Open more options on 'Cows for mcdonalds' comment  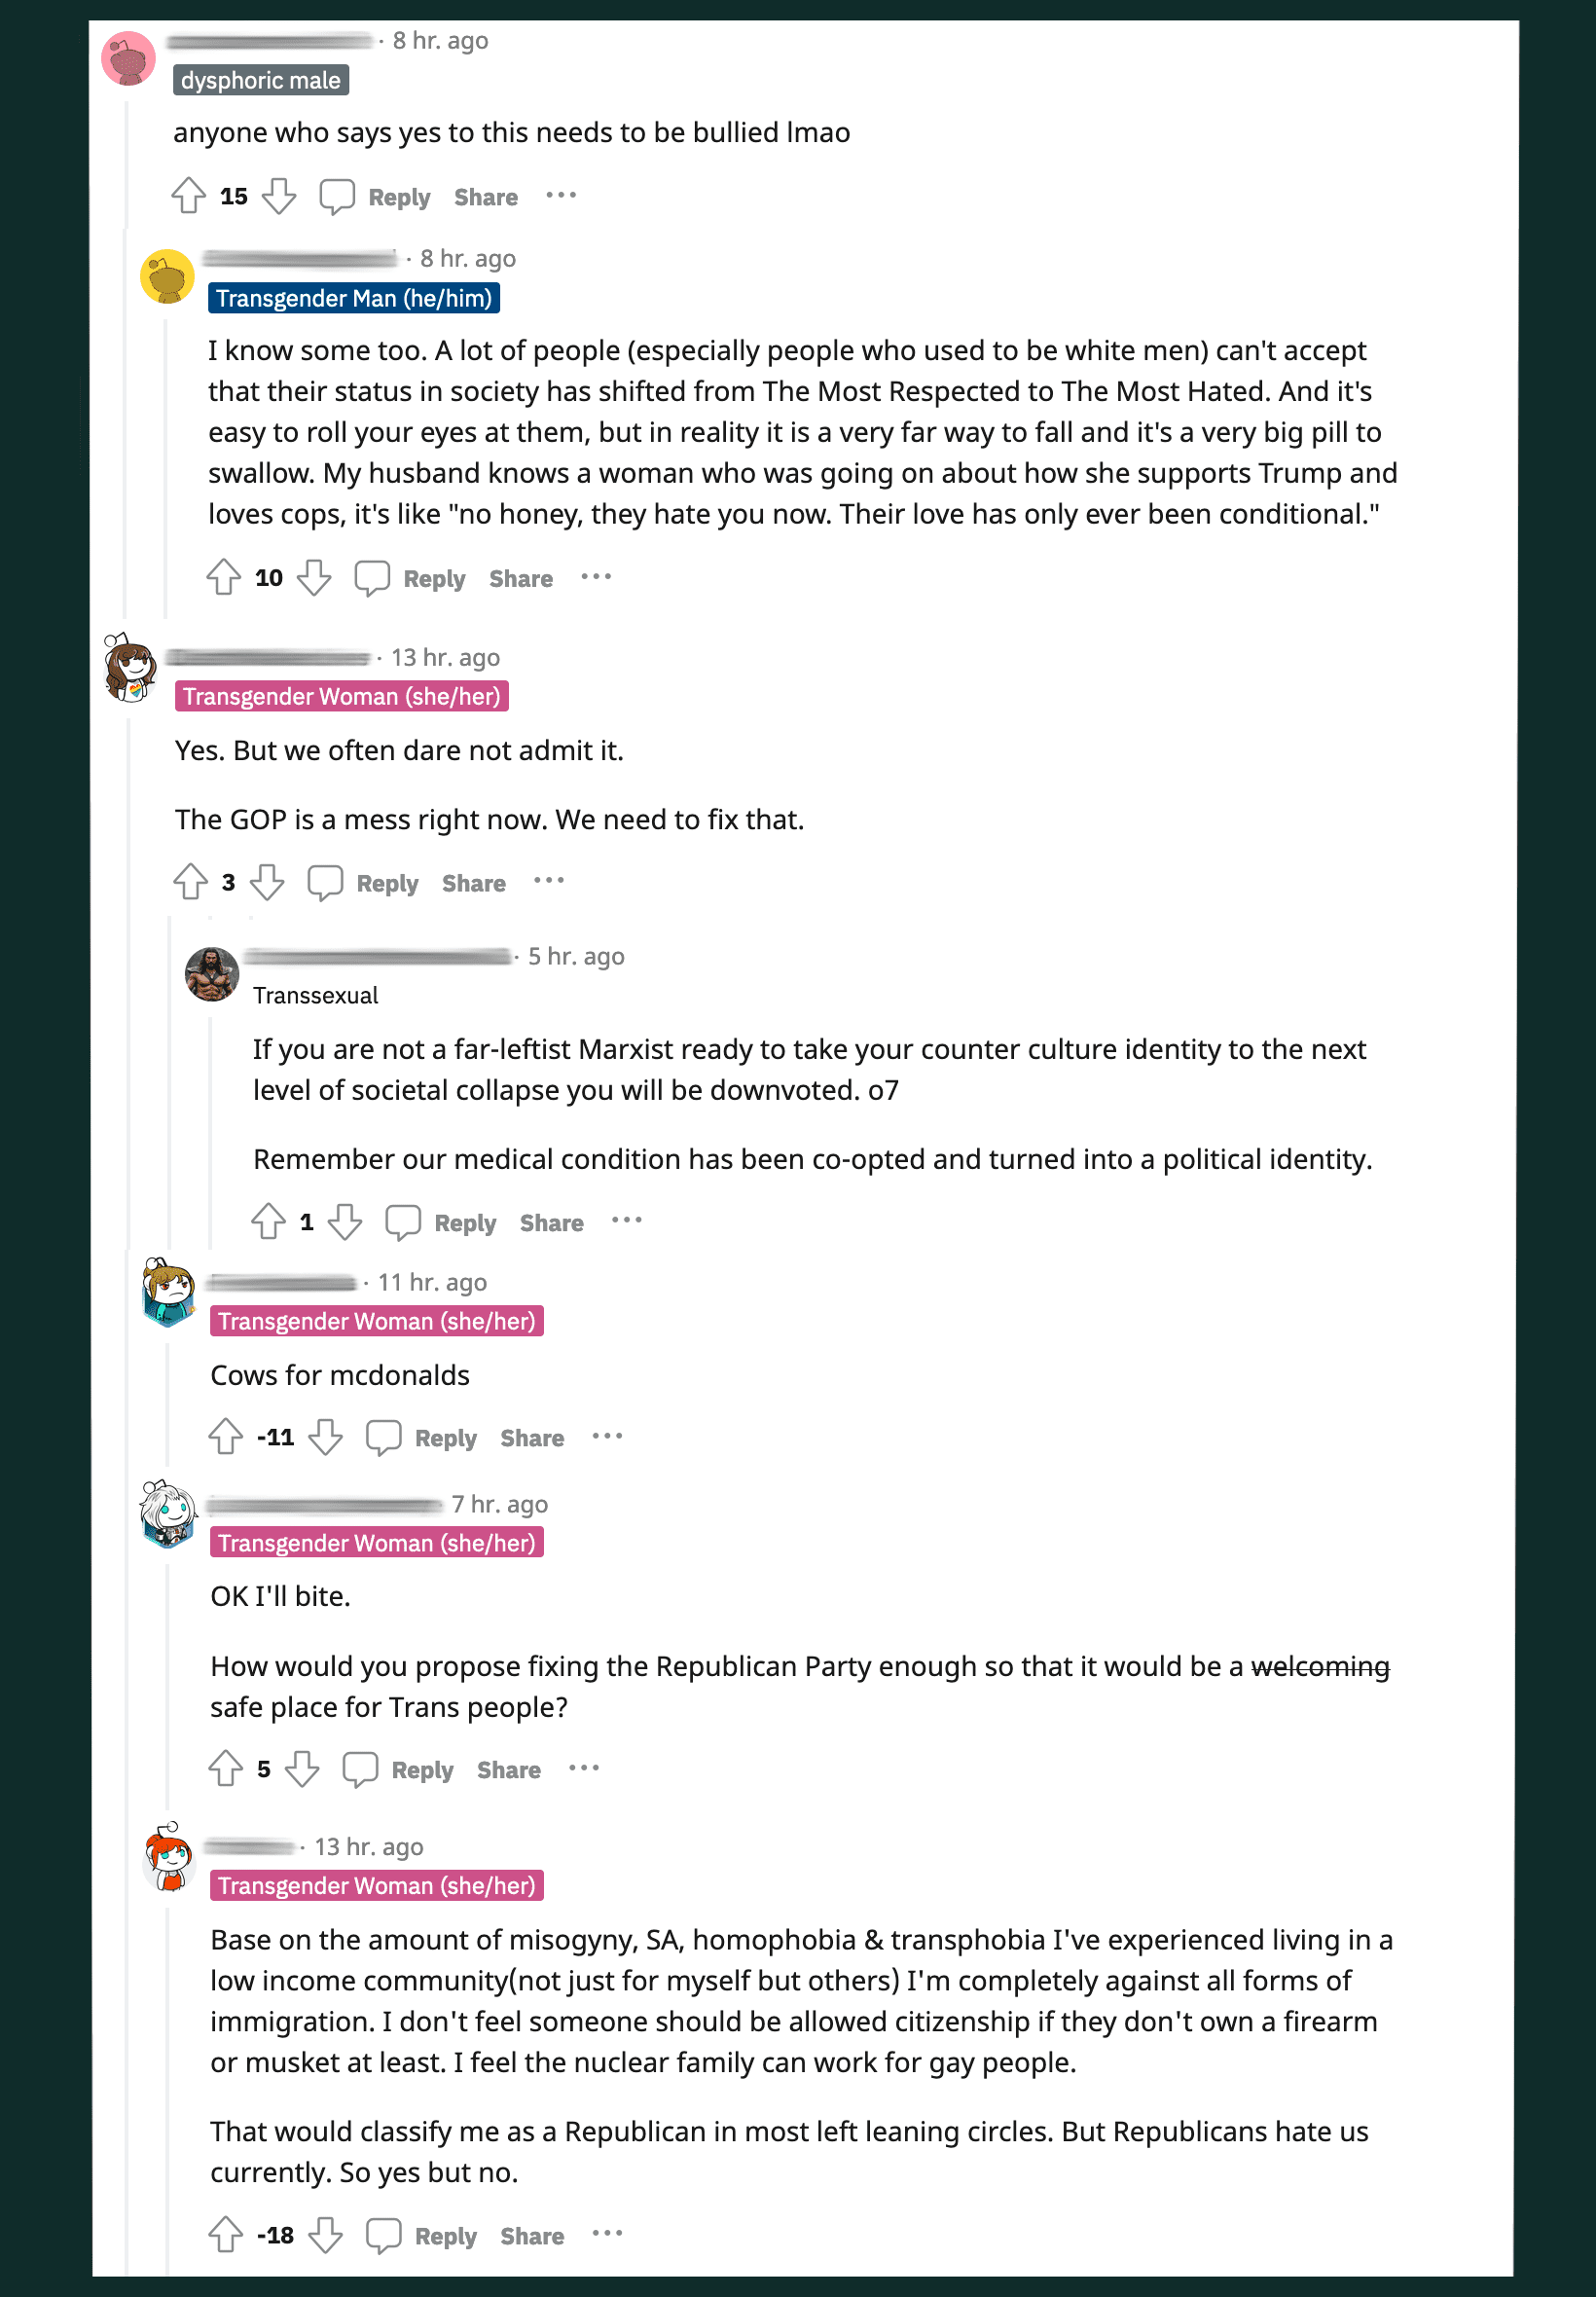(x=607, y=1437)
